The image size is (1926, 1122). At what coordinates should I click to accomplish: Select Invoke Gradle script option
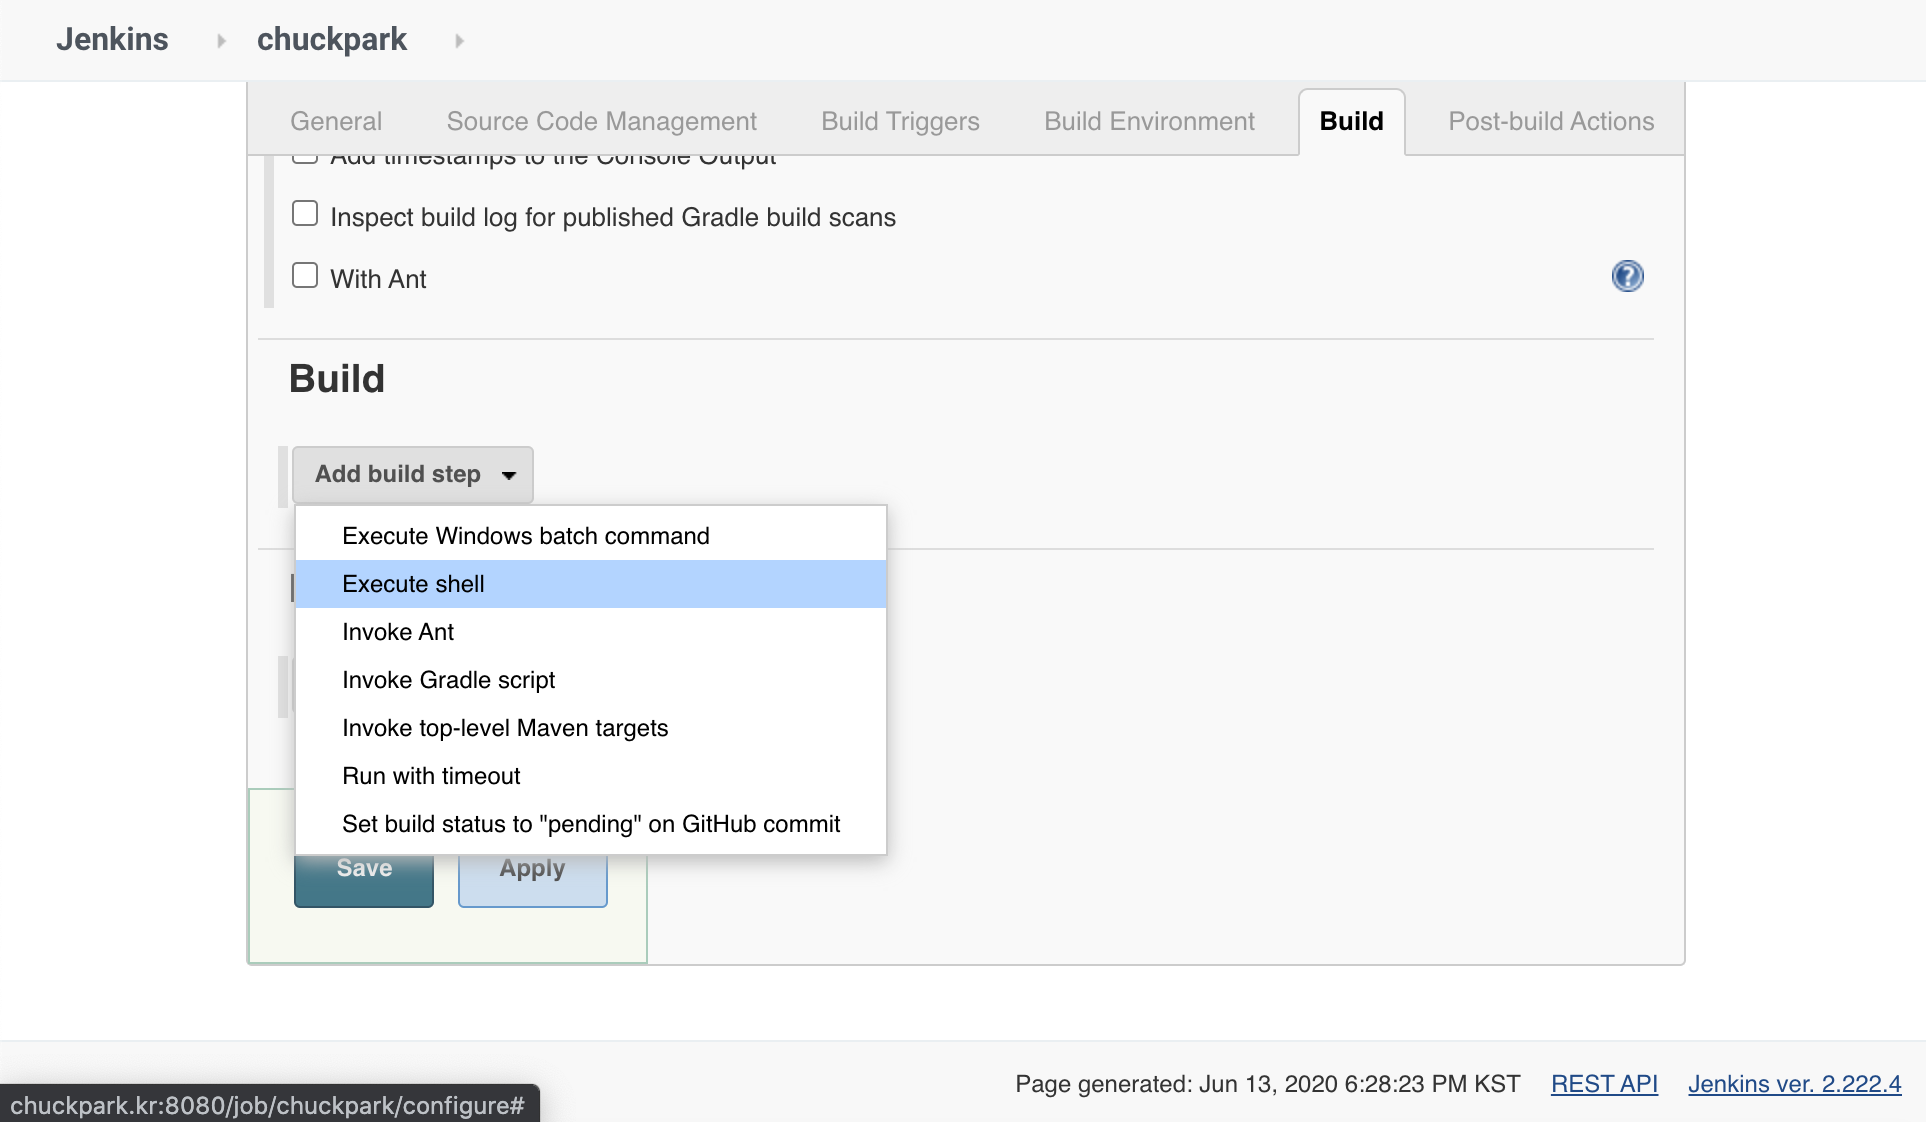448,680
